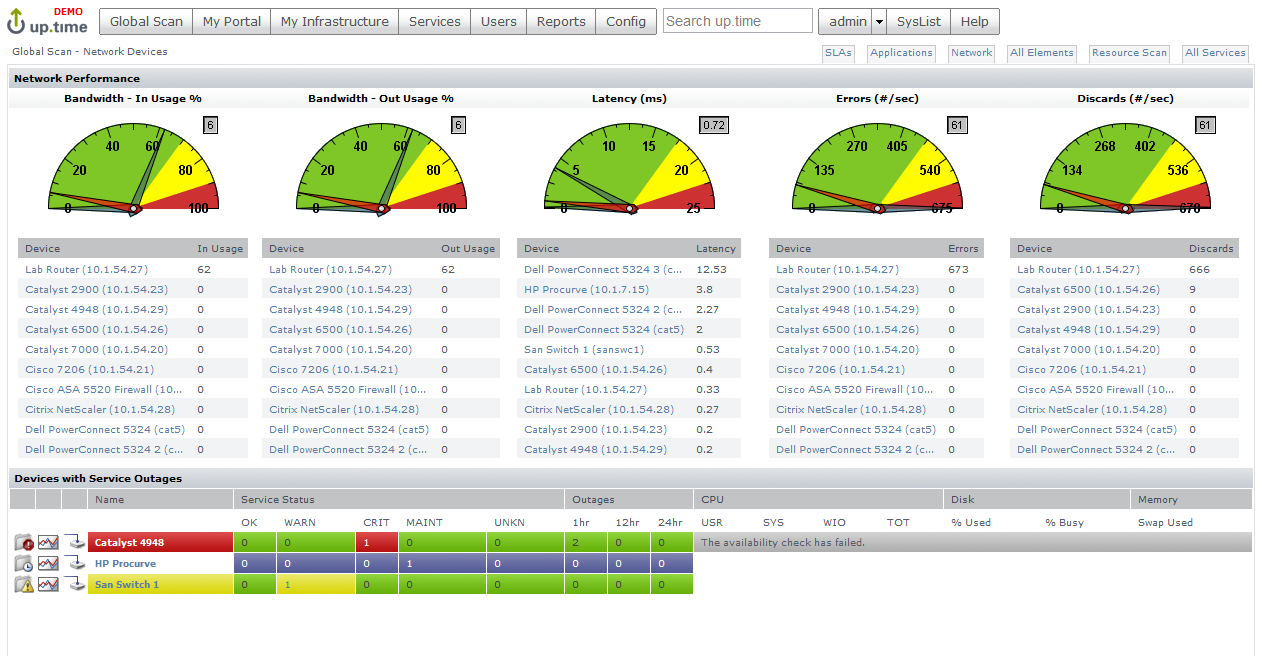Open critical status folder icon for Catalyst 4948
Viewport: 1262px width, 656px height.
[24, 543]
